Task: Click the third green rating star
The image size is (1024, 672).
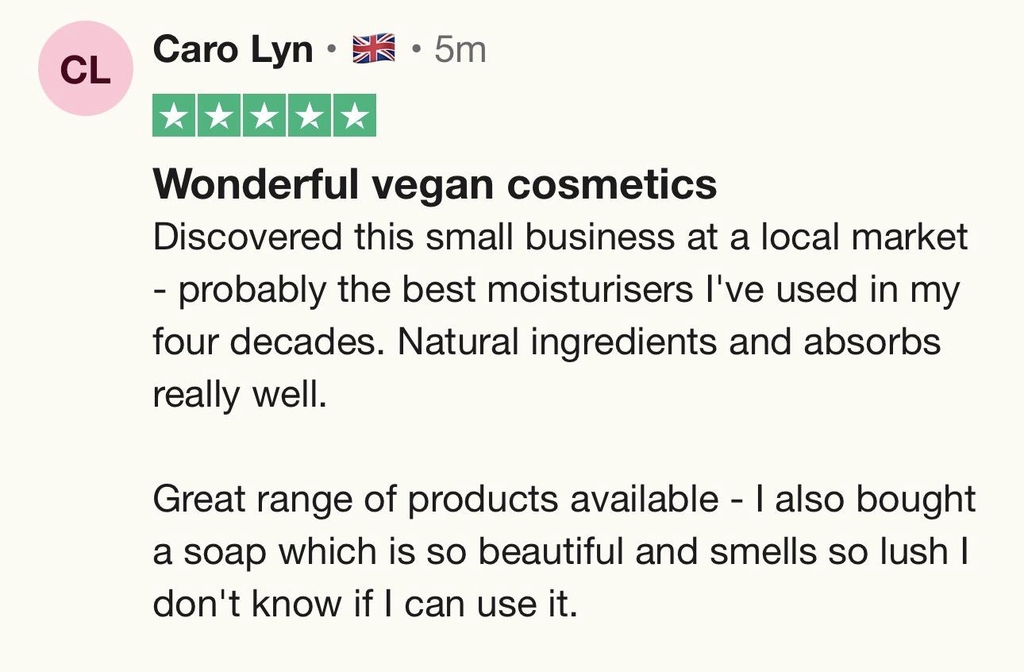Action: (x=264, y=116)
